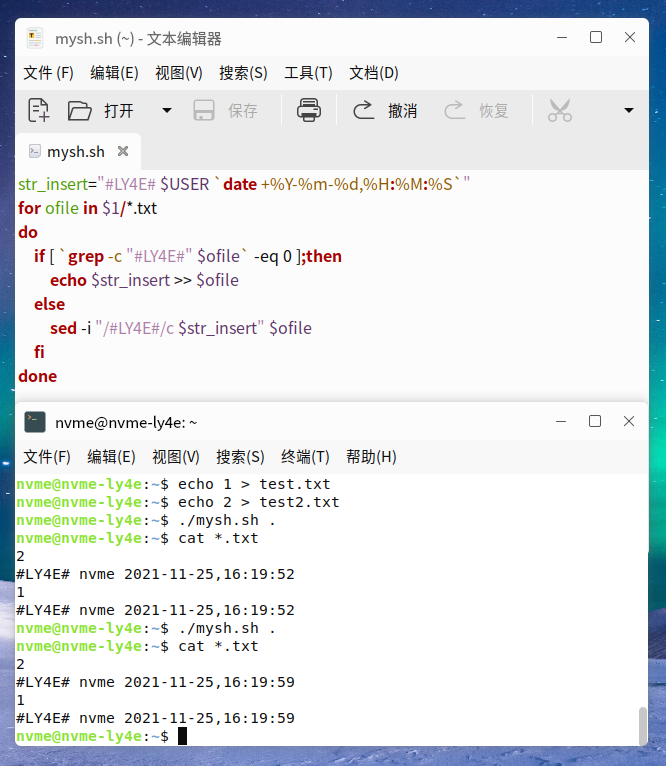The height and width of the screenshot is (766, 666).
Task: Open the 搜索(S) menu in text editor
Action: [243, 73]
